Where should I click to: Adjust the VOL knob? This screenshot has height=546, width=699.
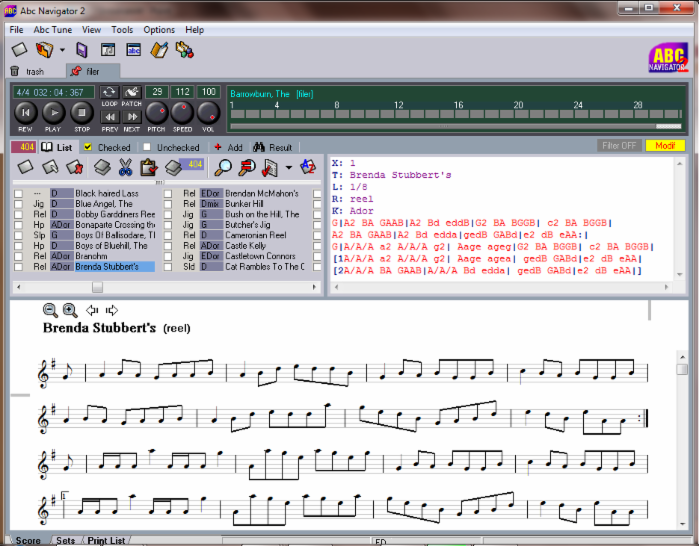[x=209, y=112]
